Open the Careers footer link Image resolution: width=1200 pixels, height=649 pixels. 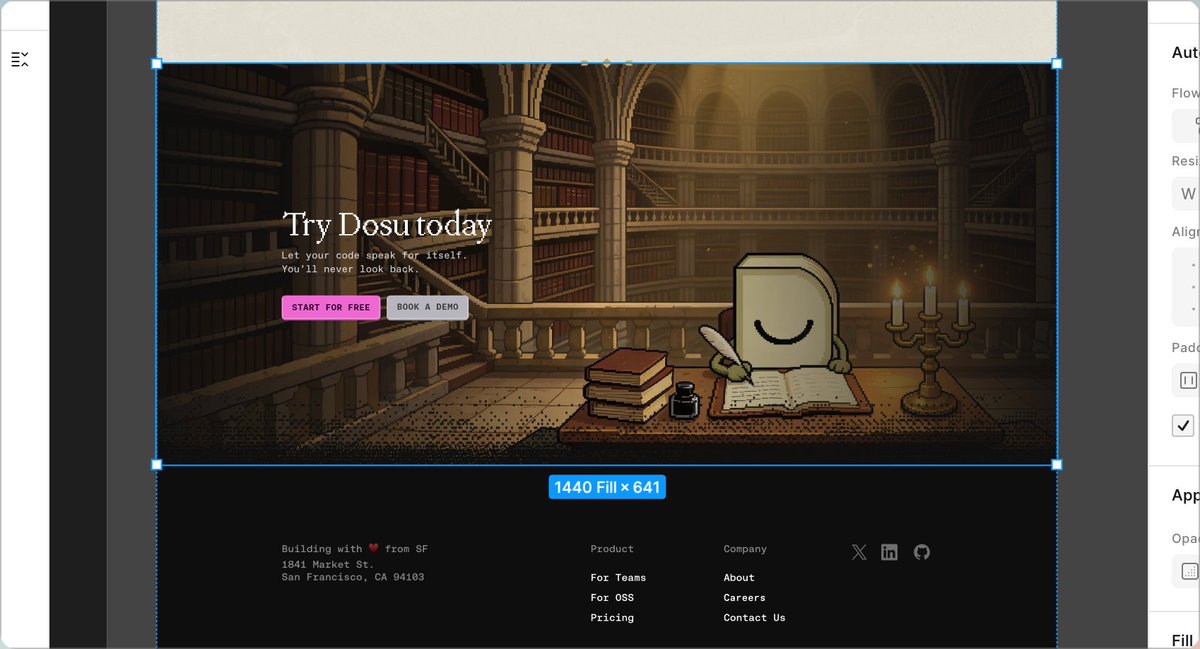coord(744,598)
